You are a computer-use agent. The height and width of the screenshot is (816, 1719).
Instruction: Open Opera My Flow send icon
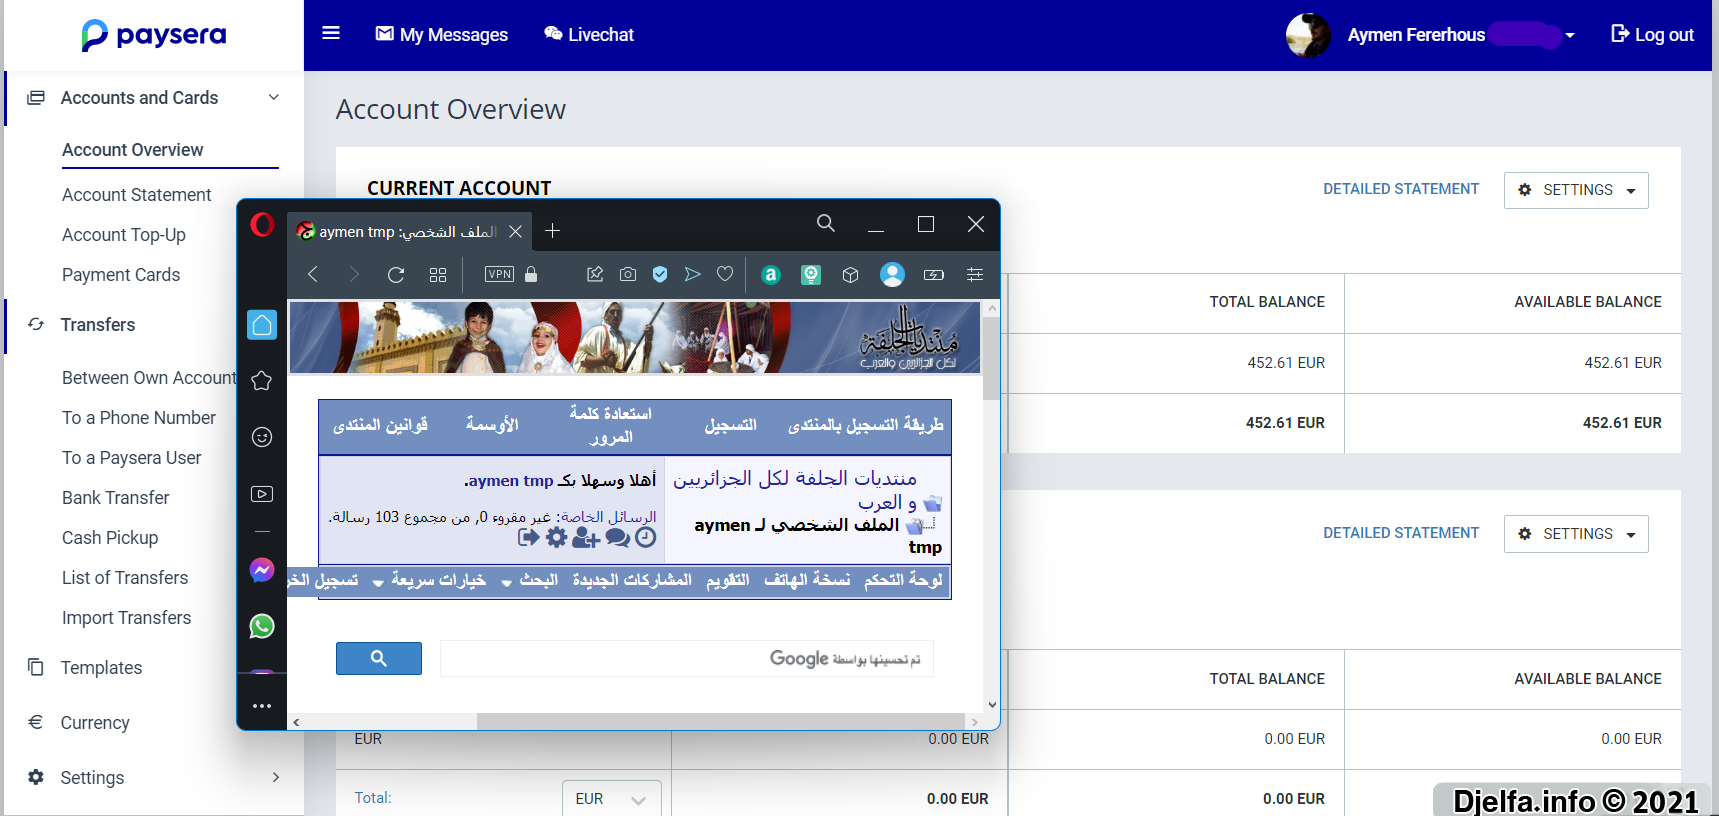click(x=692, y=274)
